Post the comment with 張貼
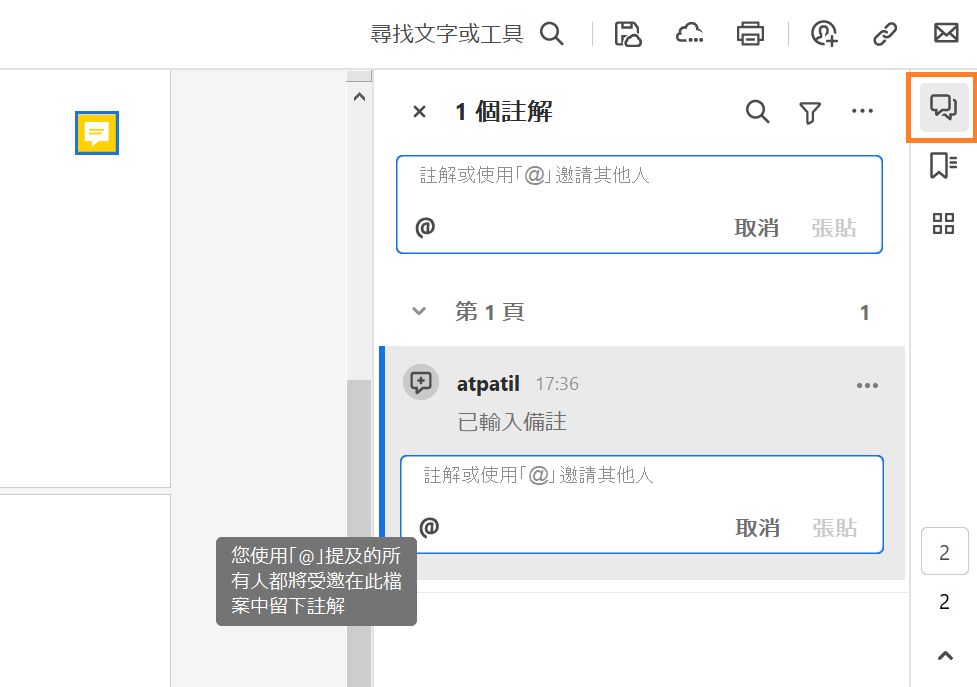This screenshot has width=977, height=687. click(x=835, y=227)
